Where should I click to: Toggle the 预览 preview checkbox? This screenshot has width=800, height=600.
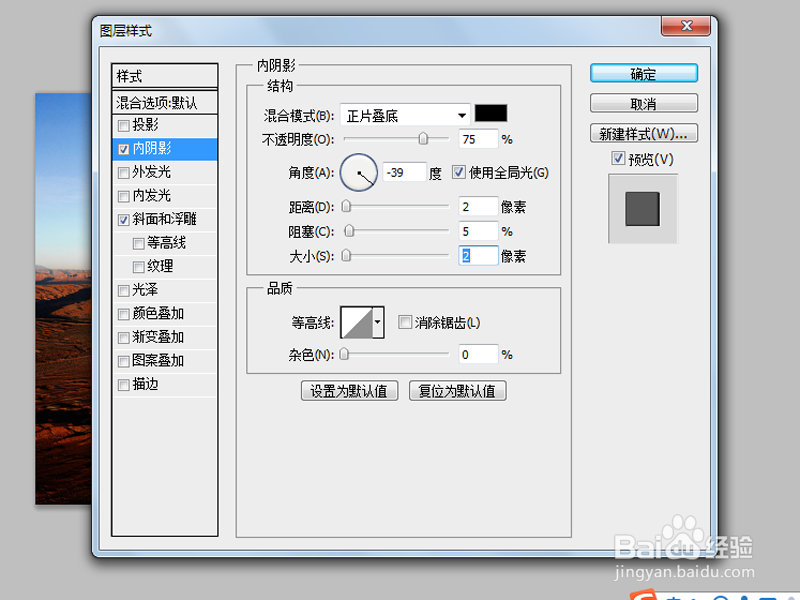(x=618, y=158)
